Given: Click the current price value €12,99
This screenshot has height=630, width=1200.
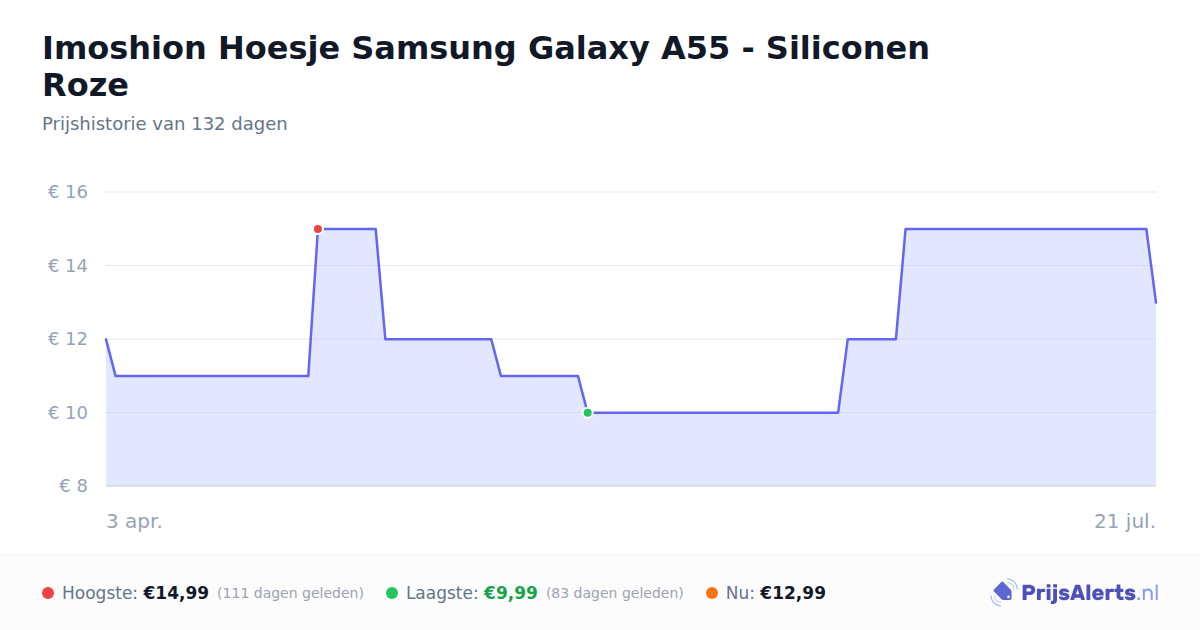Looking at the screenshot, I should click(x=793, y=593).
